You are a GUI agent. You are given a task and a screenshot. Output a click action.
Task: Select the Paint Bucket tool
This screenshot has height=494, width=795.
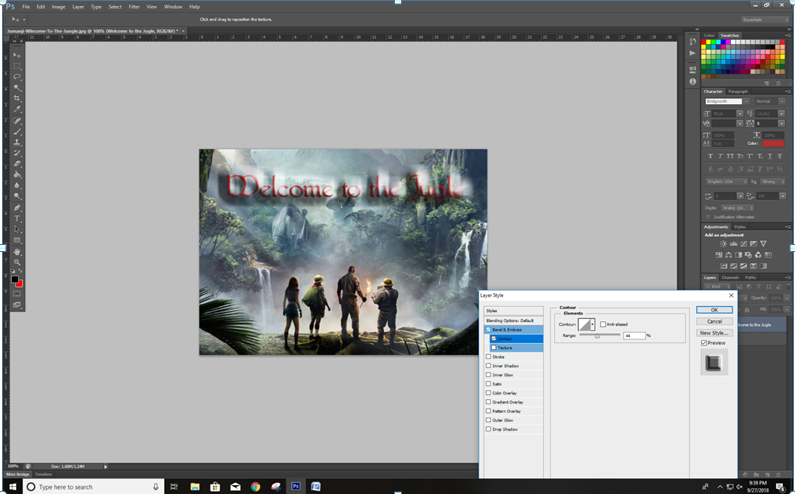(x=17, y=174)
